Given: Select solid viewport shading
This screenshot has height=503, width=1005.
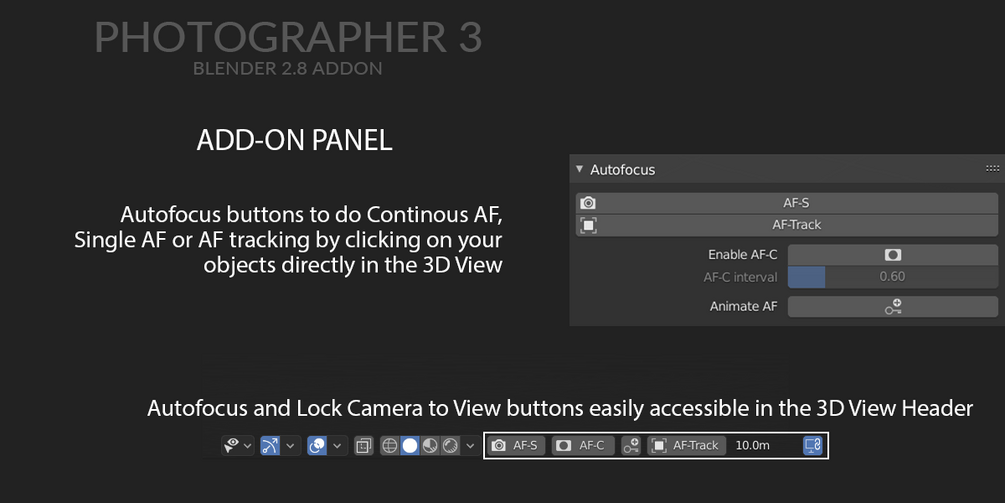Looking at the screenshot, I should (410, 445).
